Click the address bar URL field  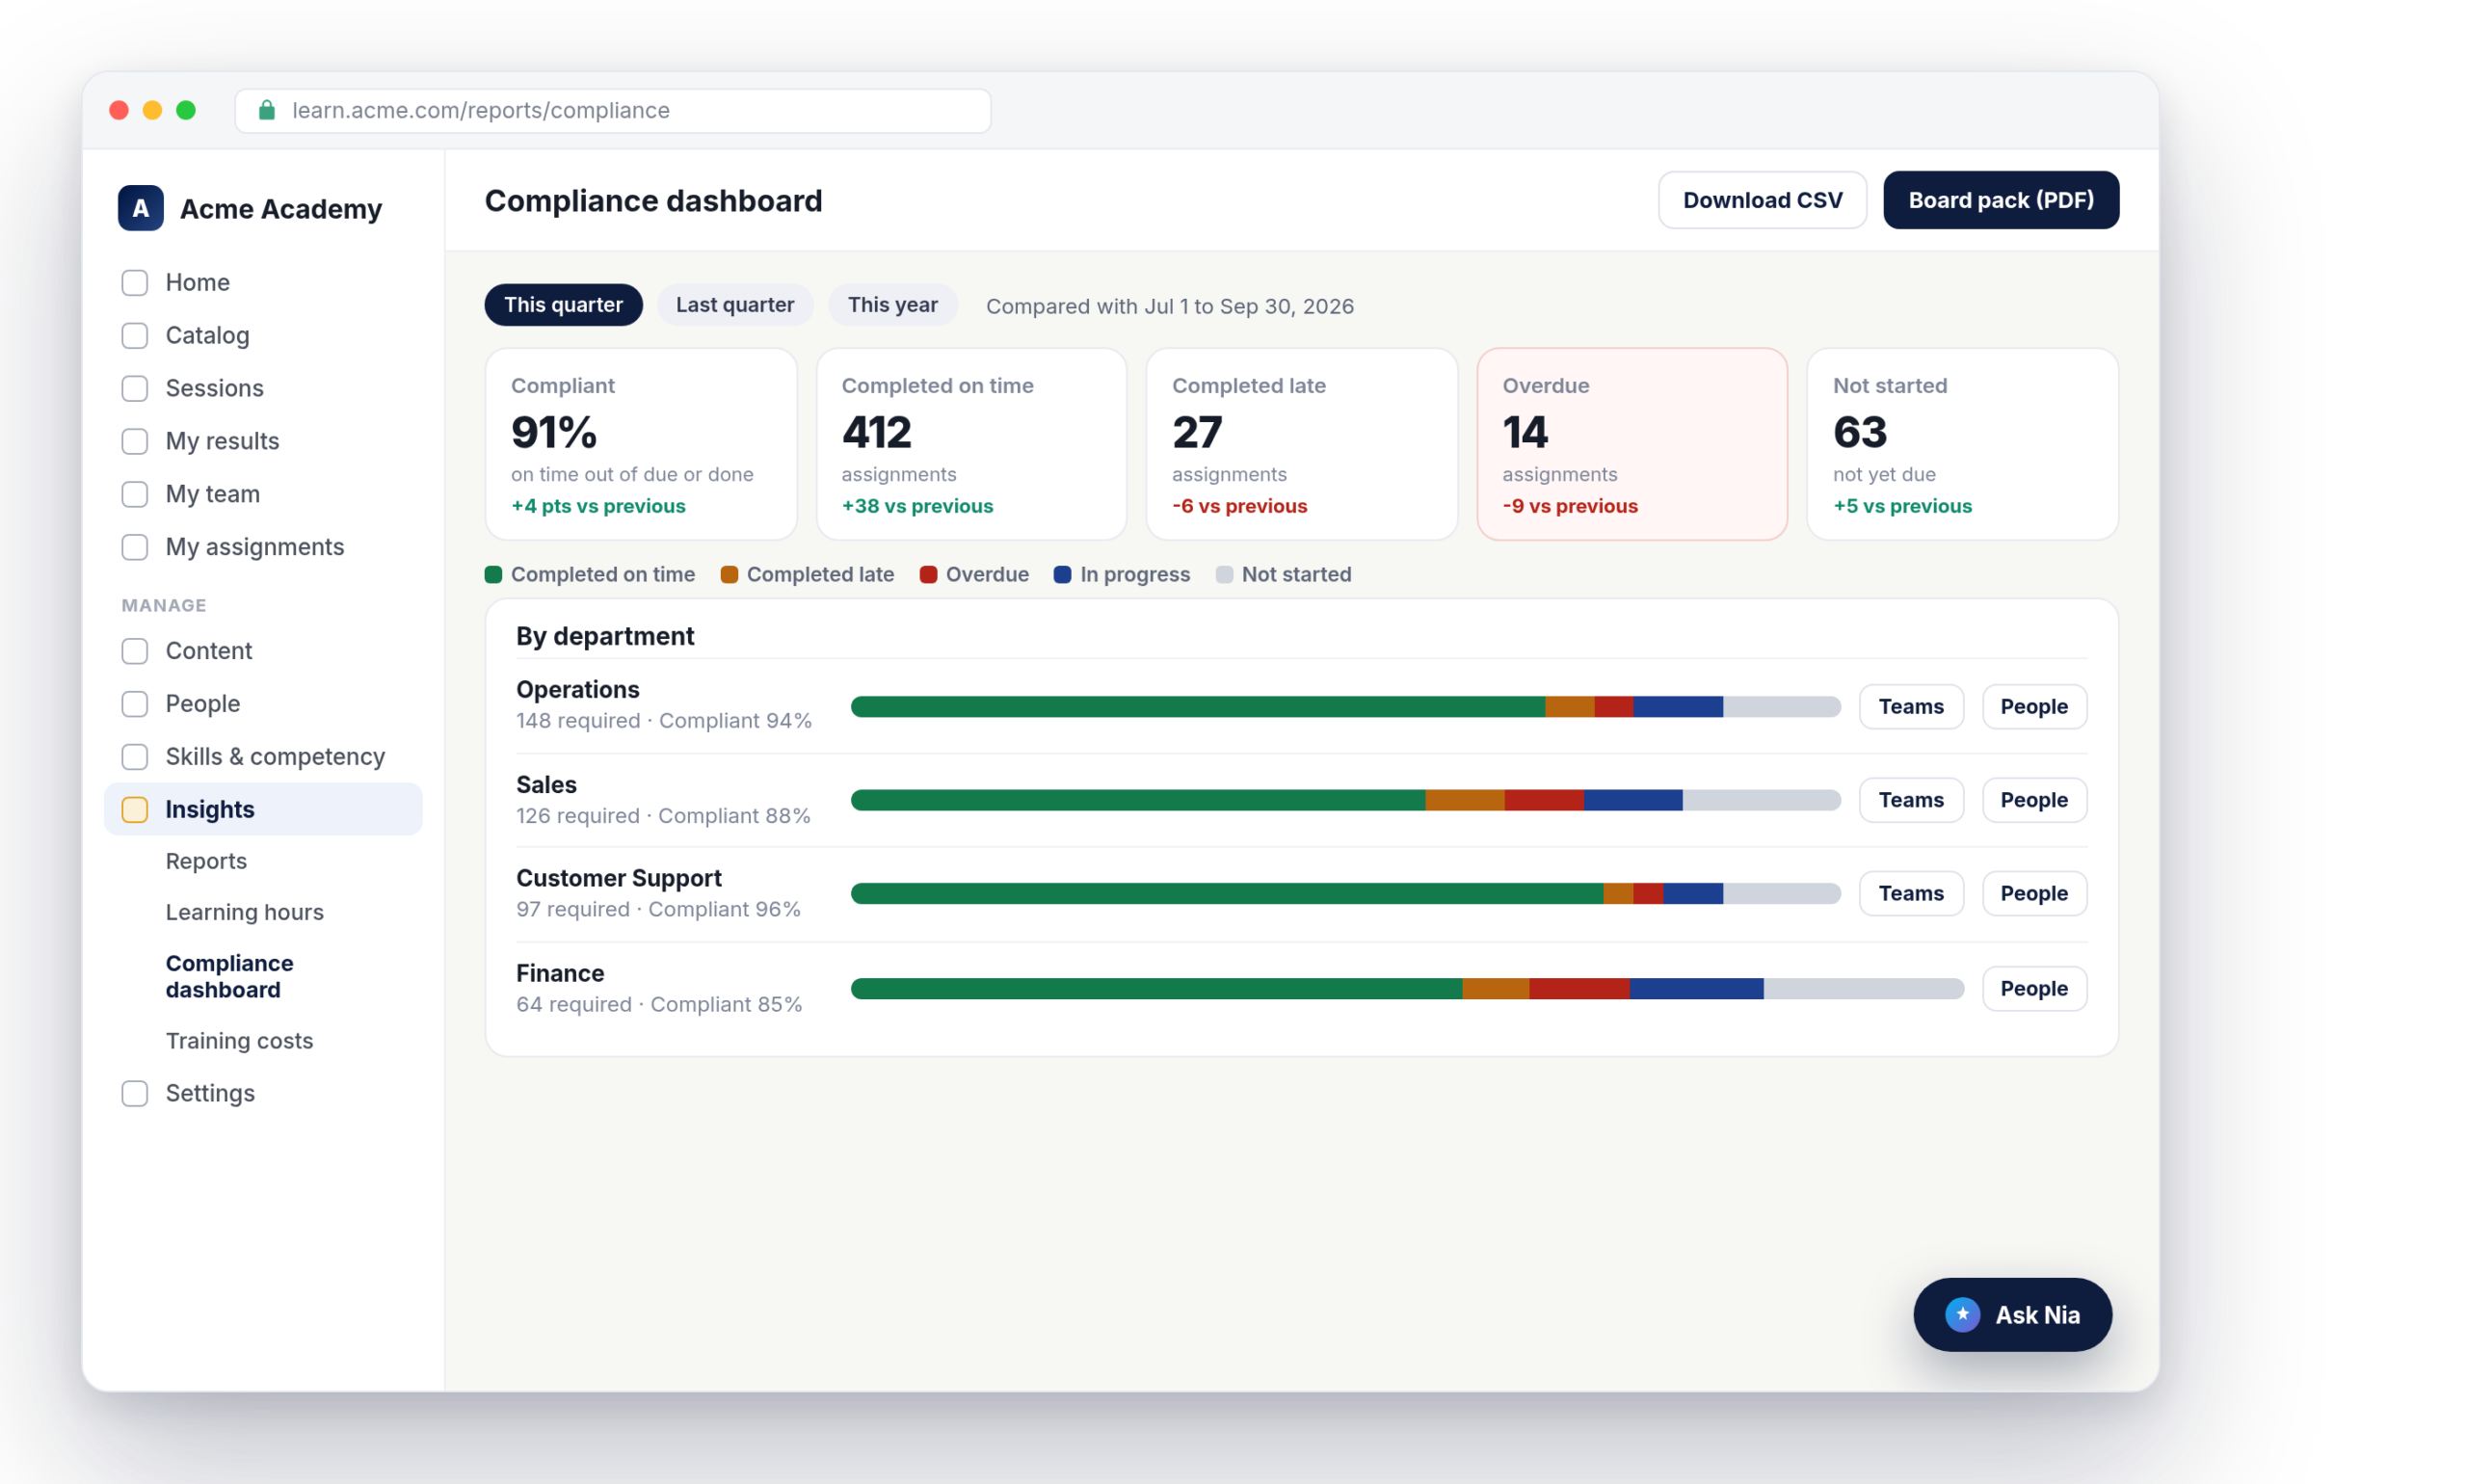point(613,110)
